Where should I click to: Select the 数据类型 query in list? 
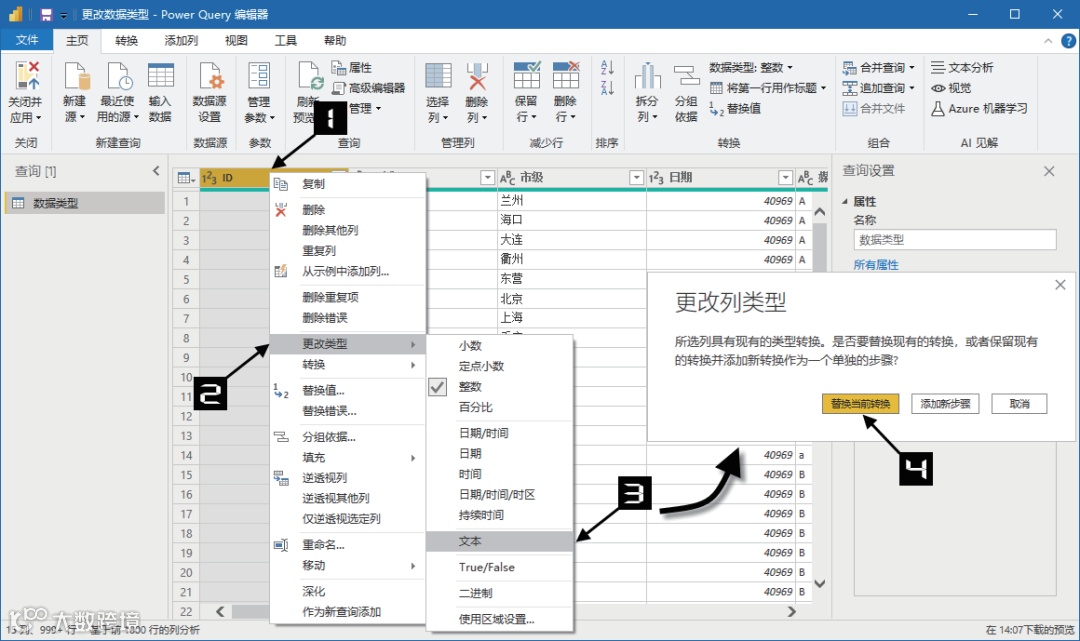click(85, 203)
